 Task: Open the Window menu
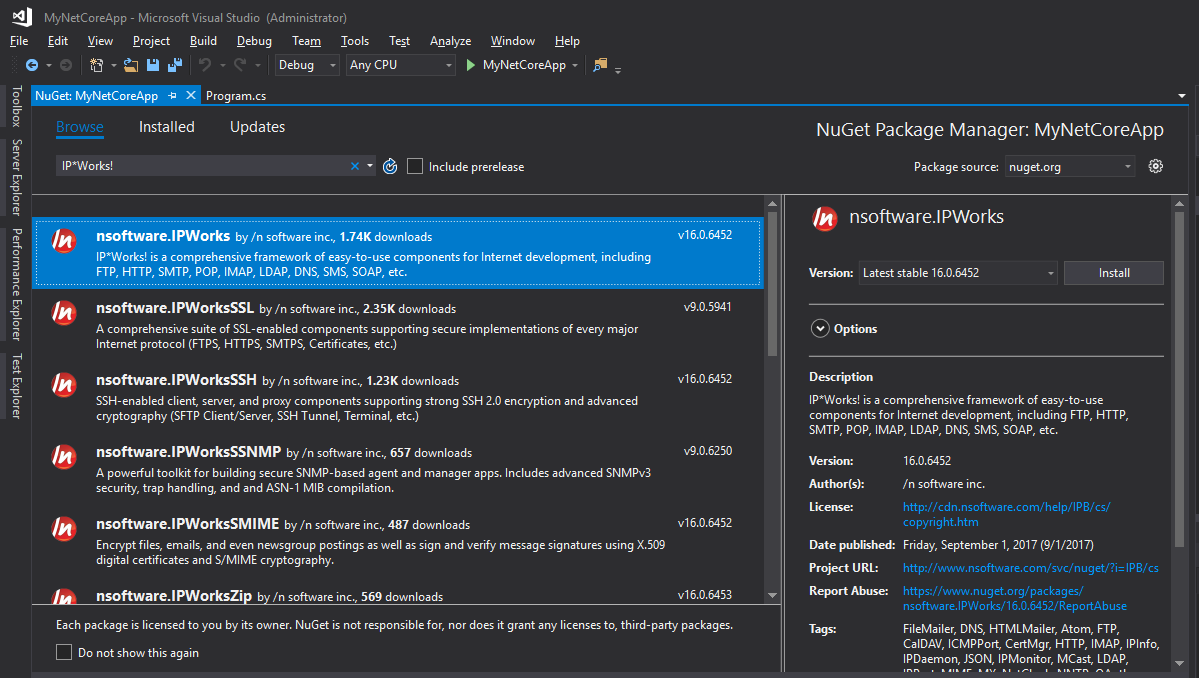(512, 41)
